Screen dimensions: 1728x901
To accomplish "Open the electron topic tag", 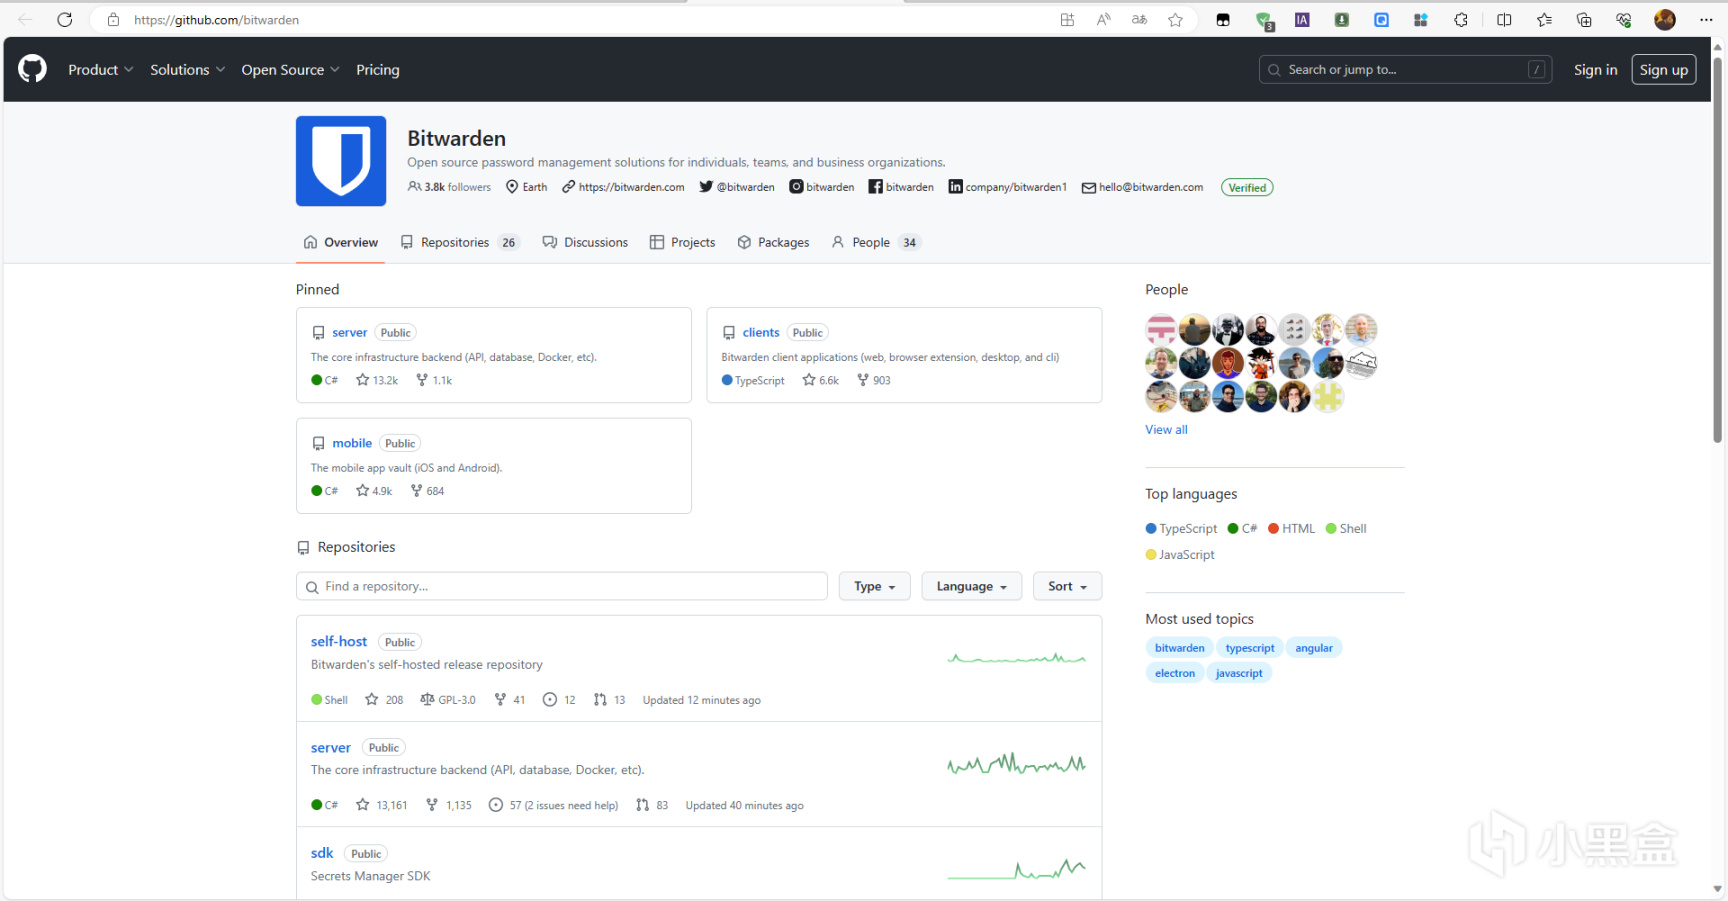I will pos(1175,673).
